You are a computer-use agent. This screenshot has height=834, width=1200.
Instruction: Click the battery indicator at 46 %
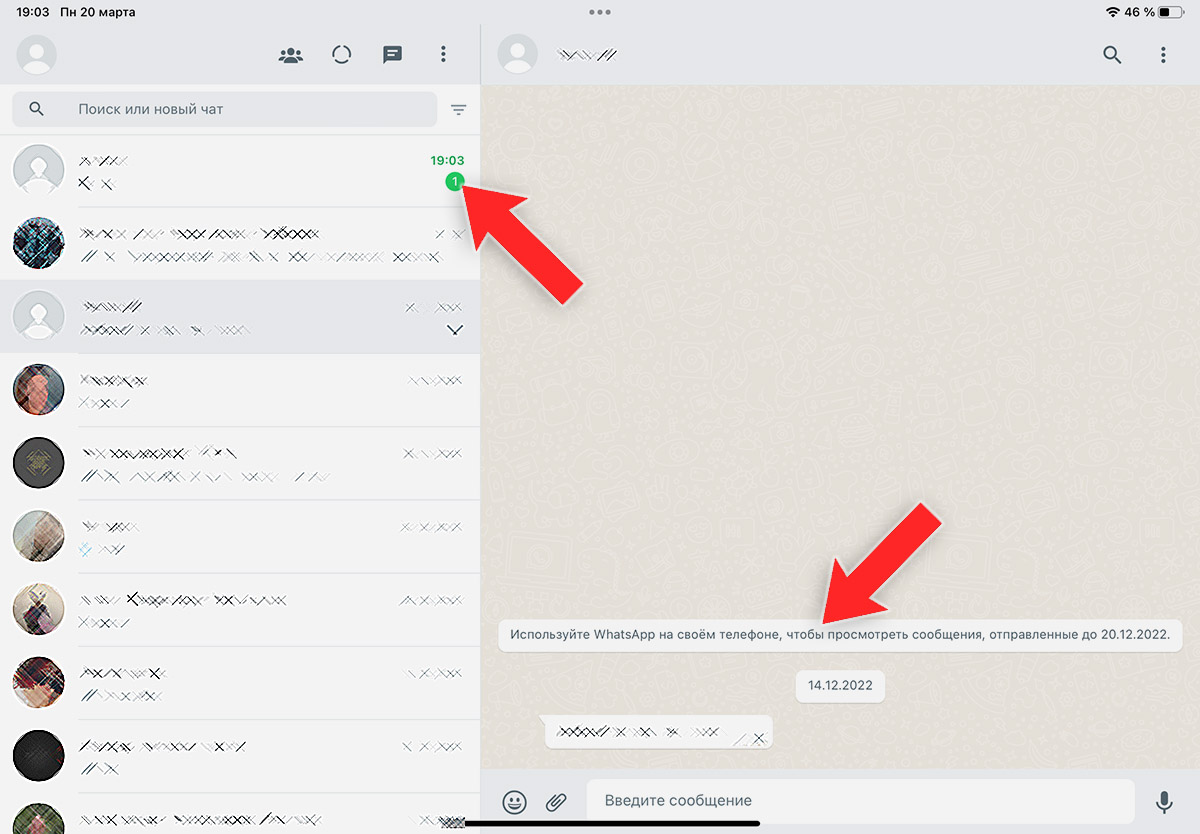[1169, 12]
